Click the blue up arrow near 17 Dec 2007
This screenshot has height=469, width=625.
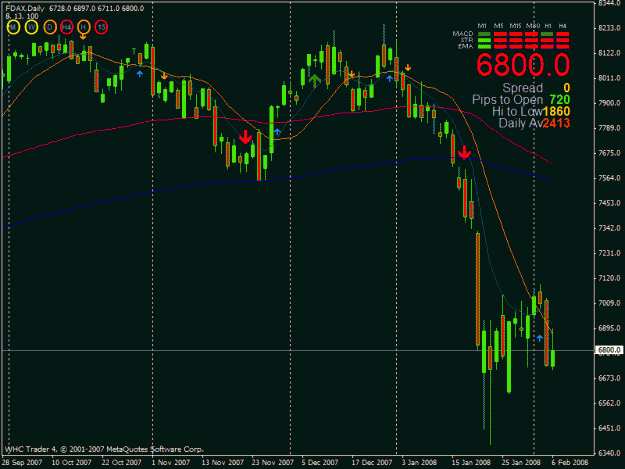pyautogui.click(x=389, y=78)
